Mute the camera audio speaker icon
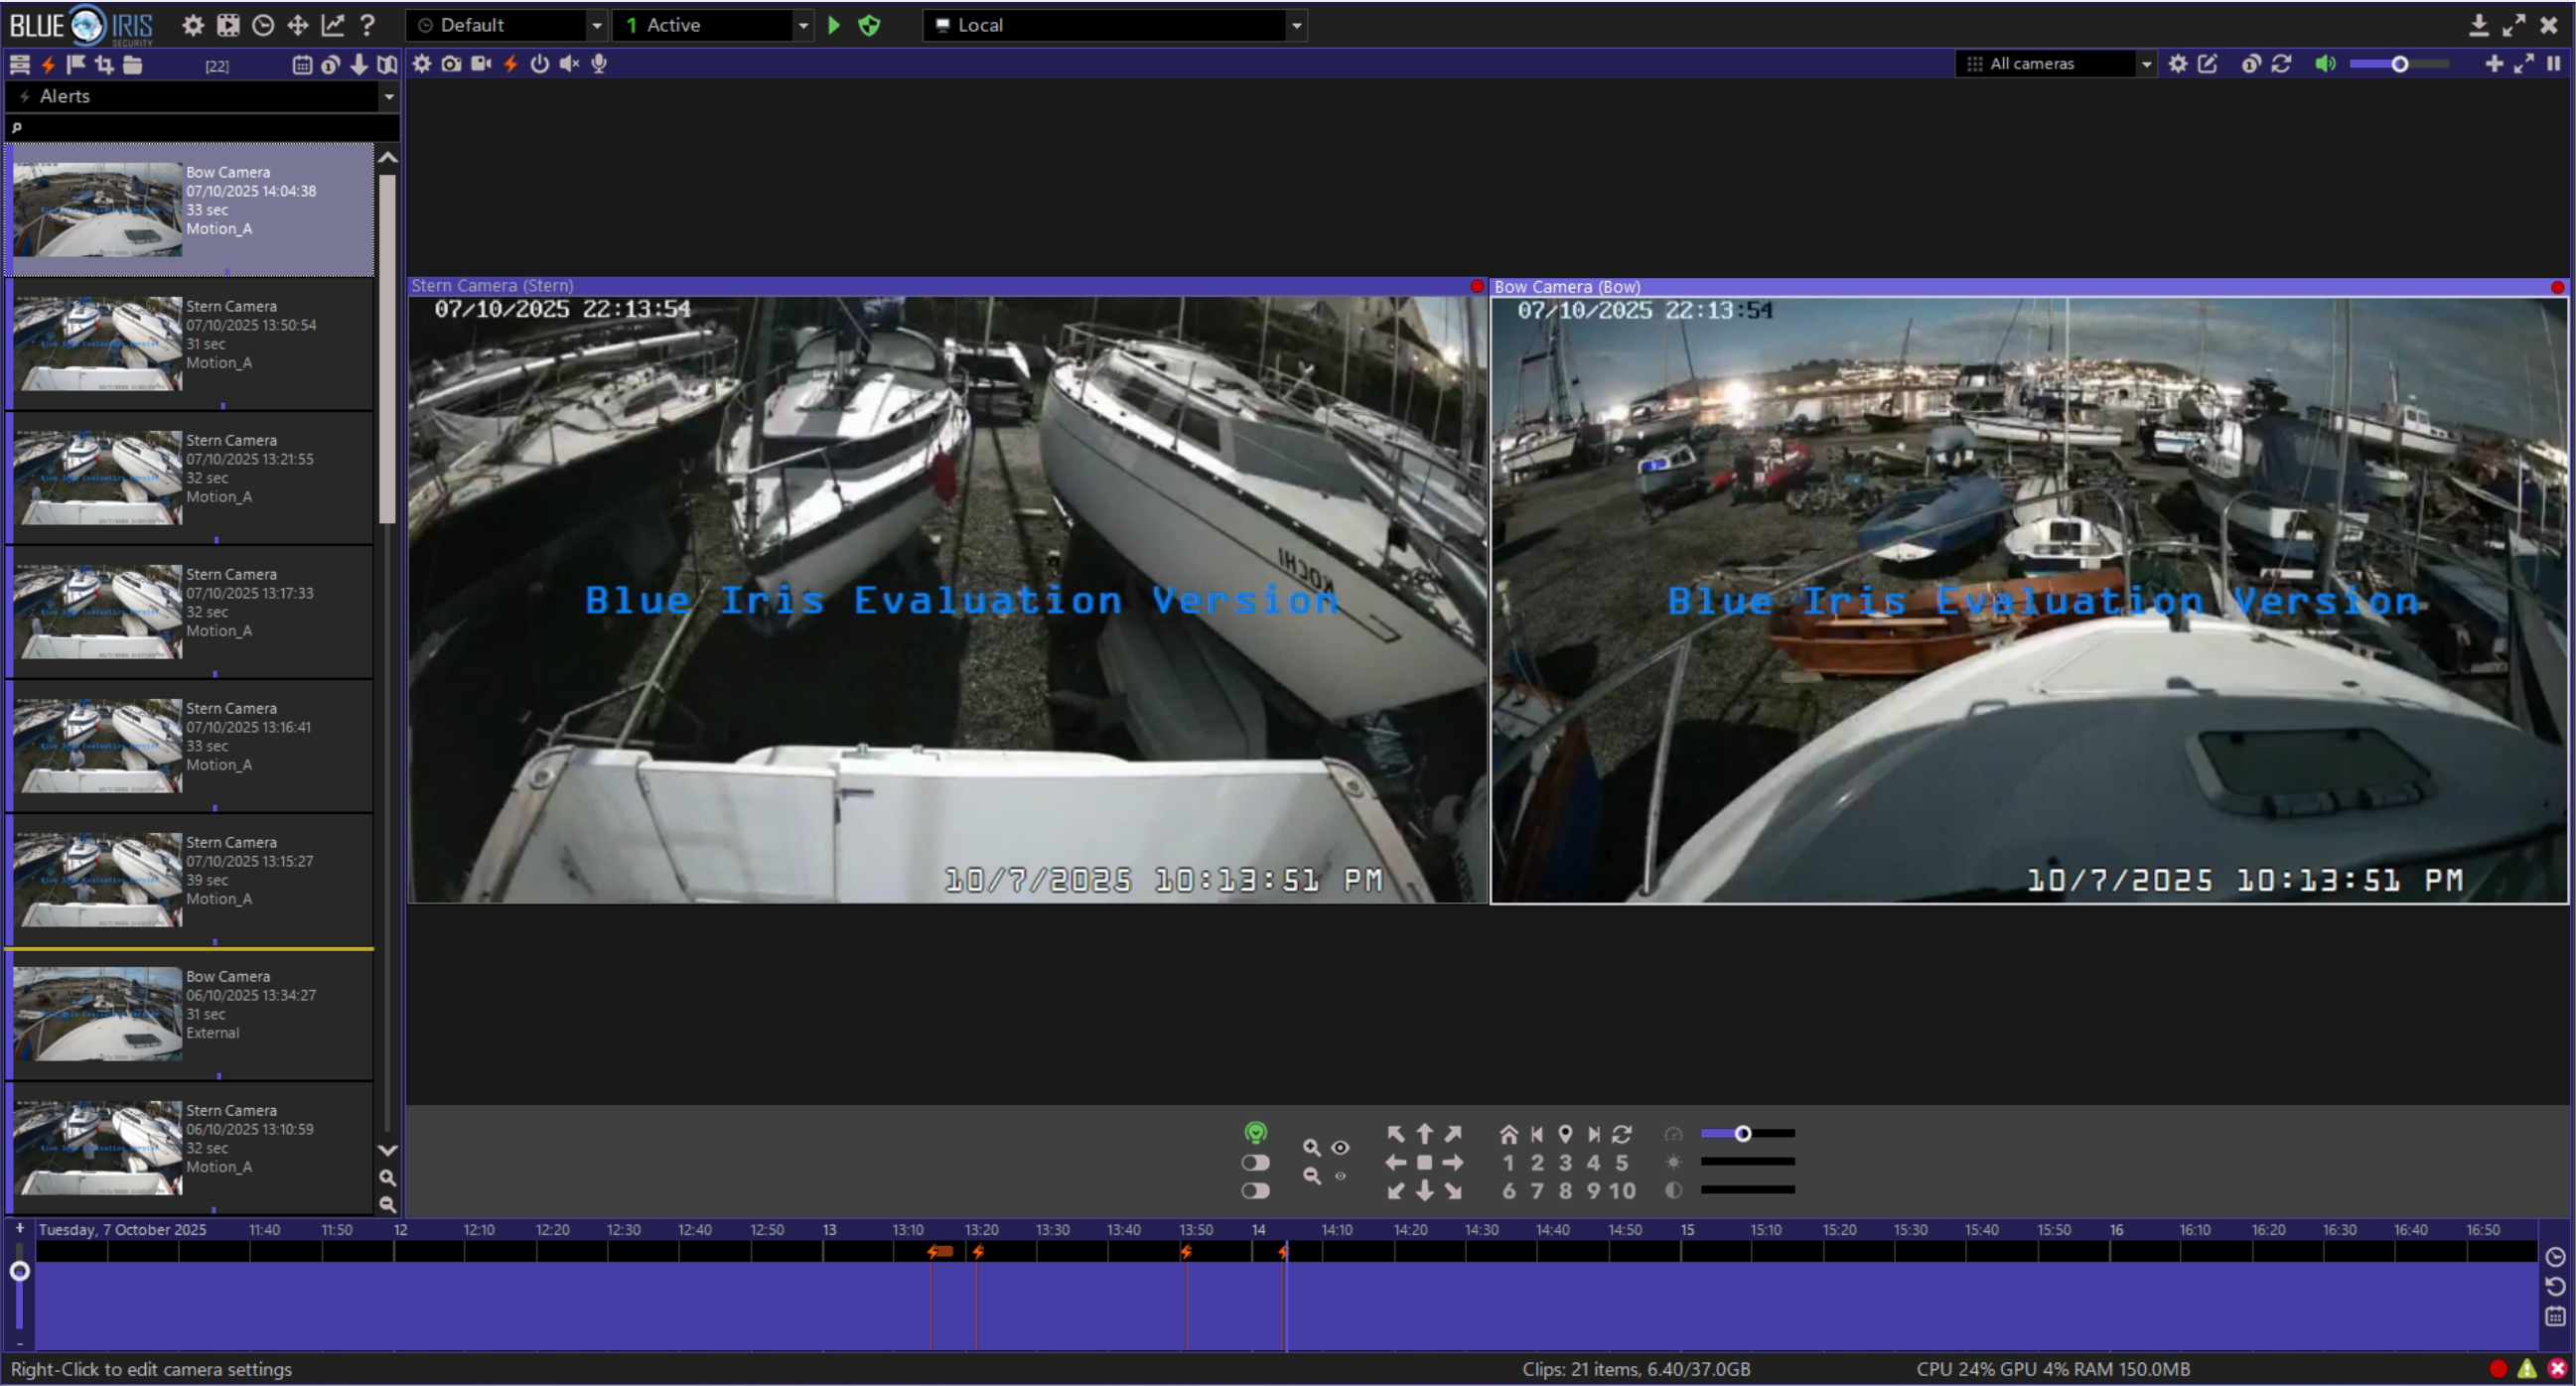This screenshot has height=1386, width=2576. (x=569, y=64)
